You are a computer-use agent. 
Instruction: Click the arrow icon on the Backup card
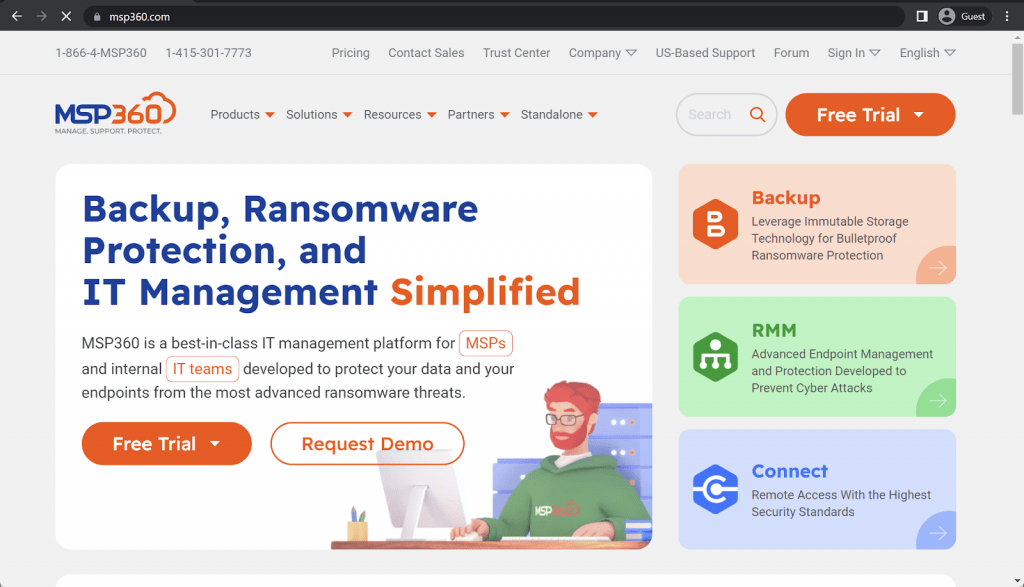pos(936,268)
